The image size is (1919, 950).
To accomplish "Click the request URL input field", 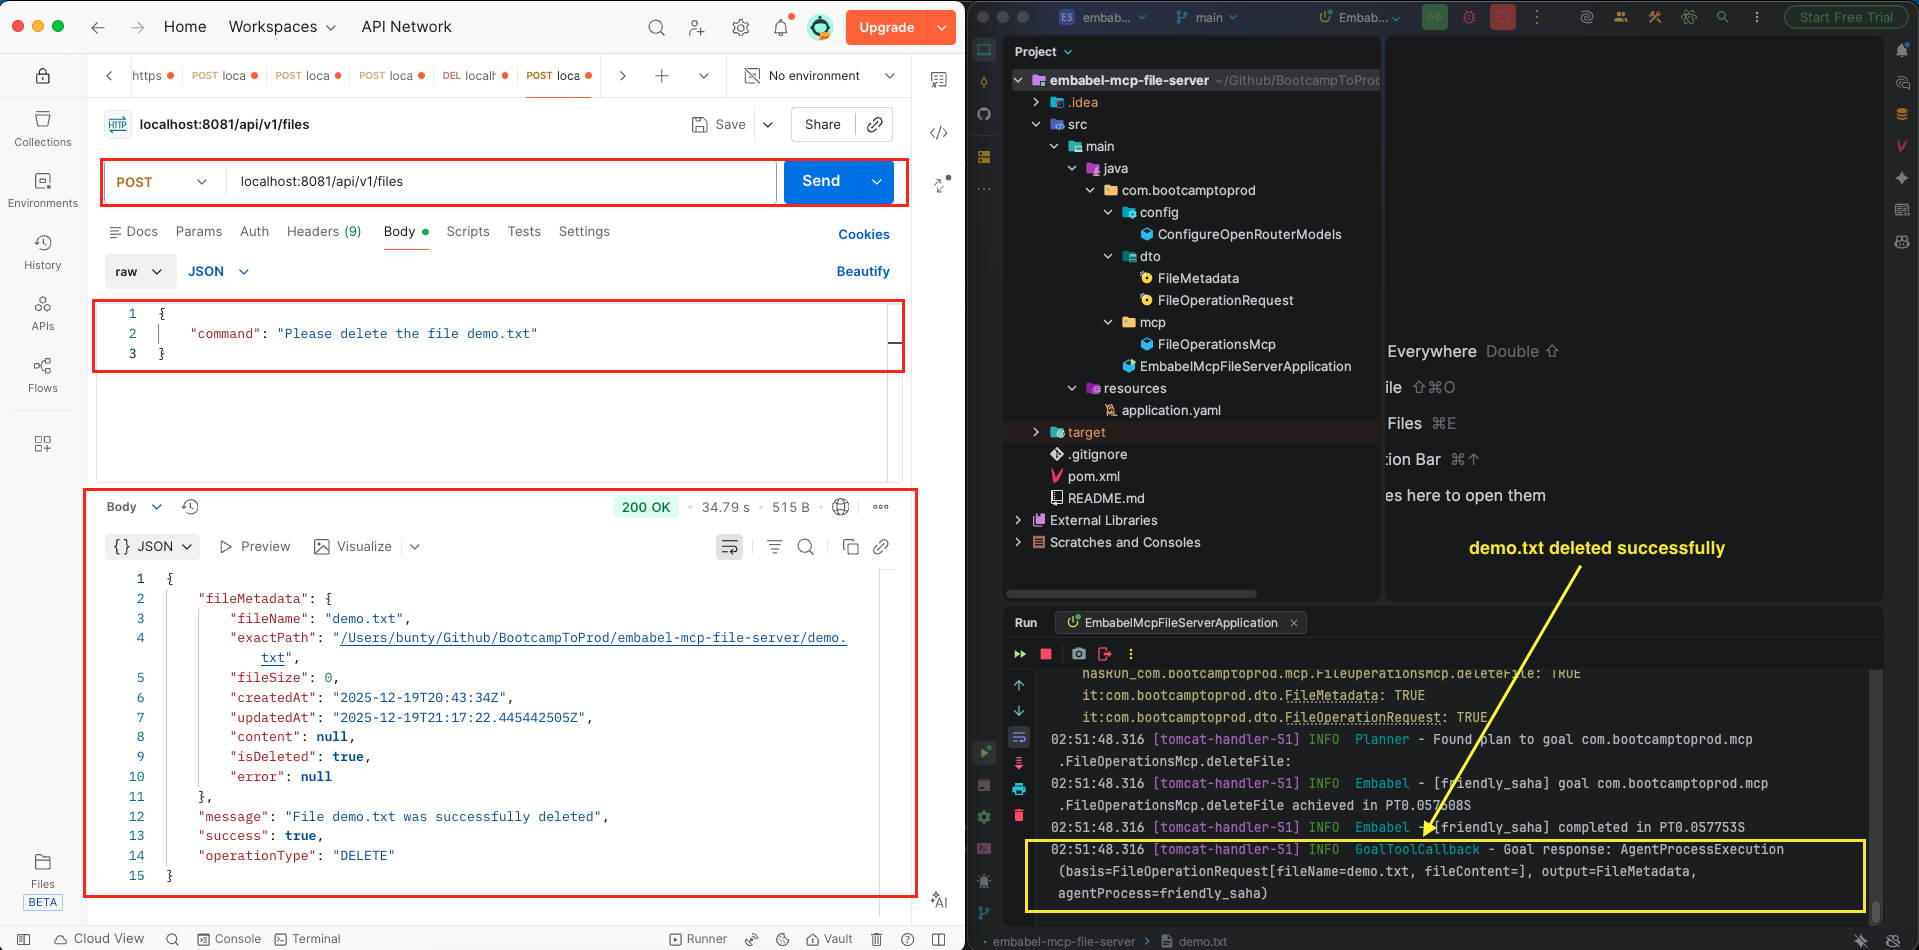I will pyautogui.click(x=500, y=182).
